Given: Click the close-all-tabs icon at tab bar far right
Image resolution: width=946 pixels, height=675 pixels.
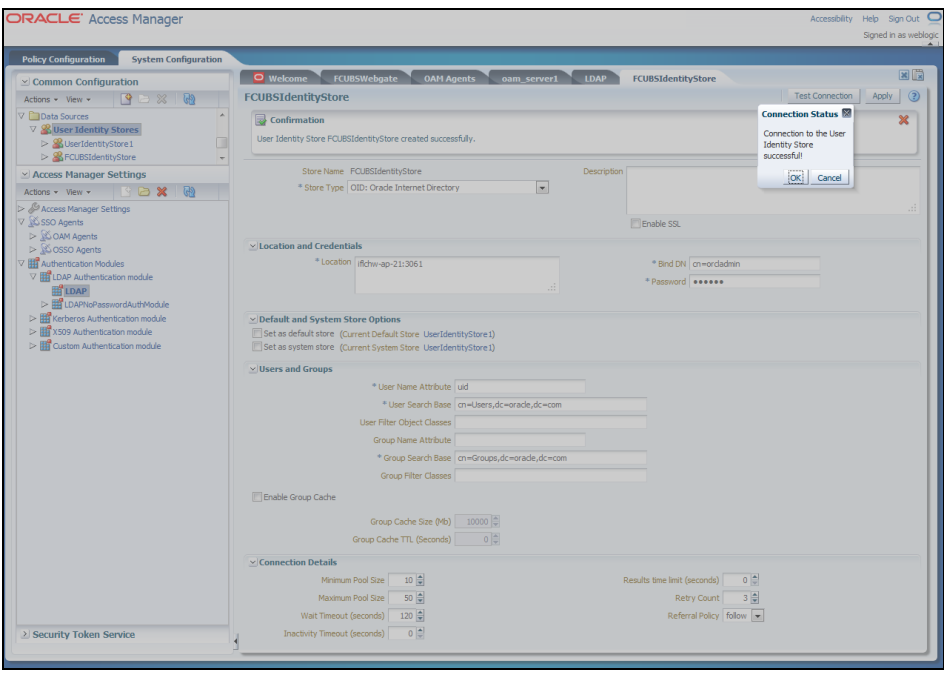Looking at the screenshot, I should (918, 75).
